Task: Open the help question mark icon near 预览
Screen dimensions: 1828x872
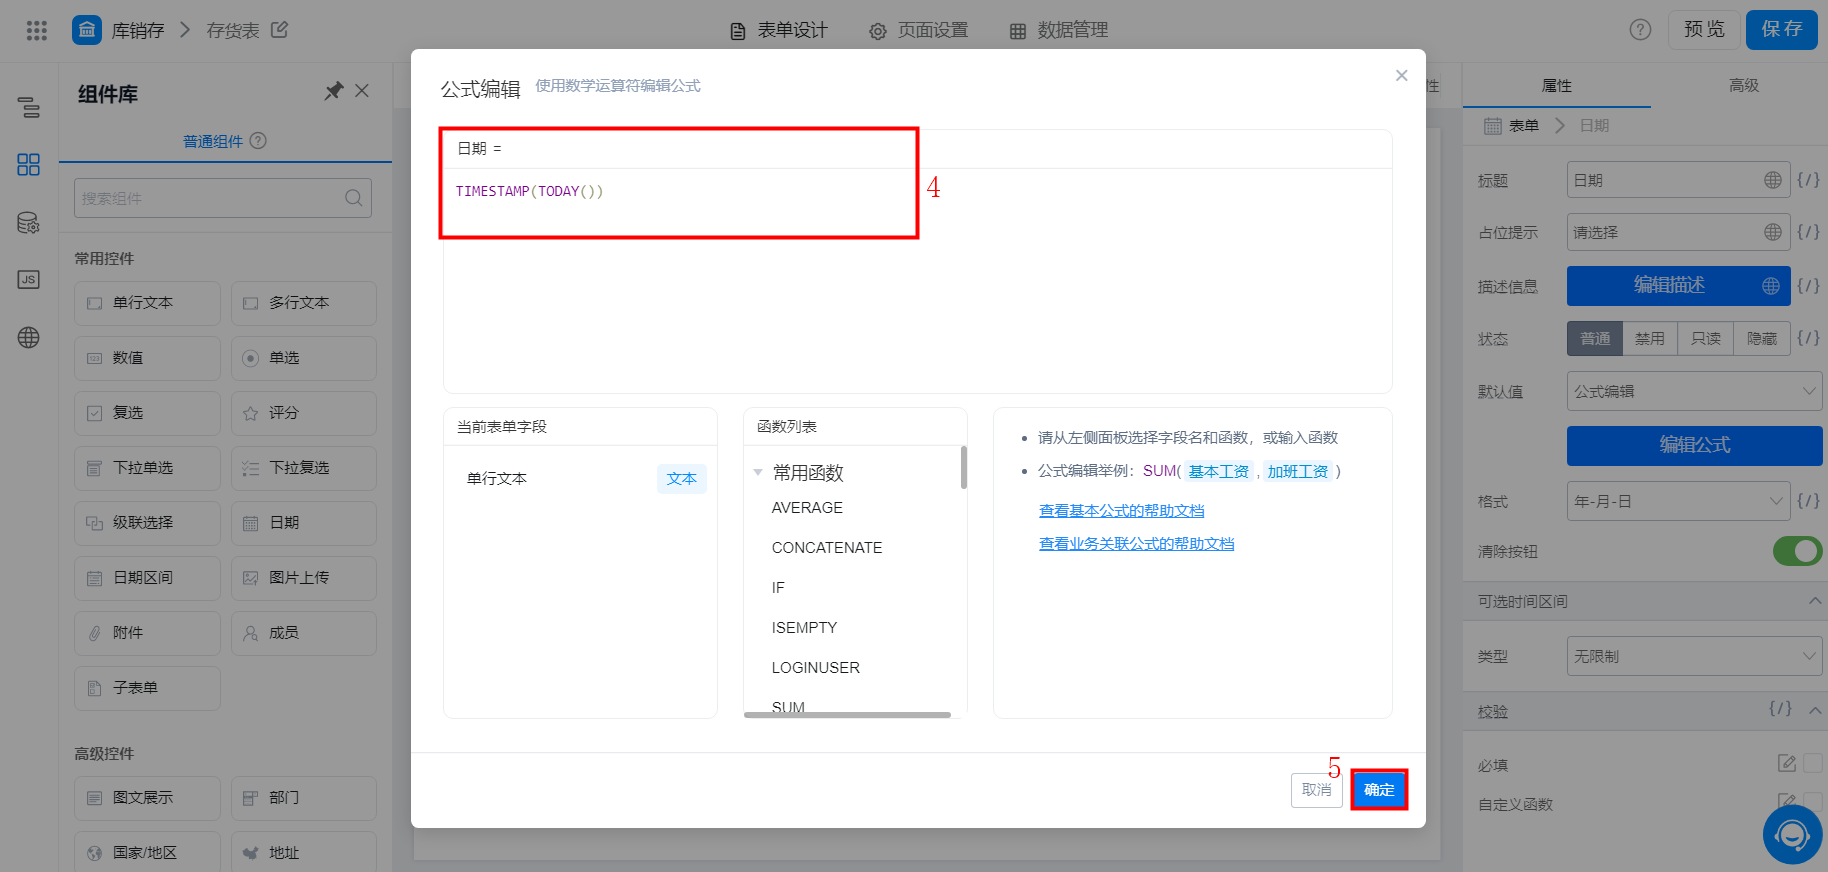Action: coord(1640,30)
